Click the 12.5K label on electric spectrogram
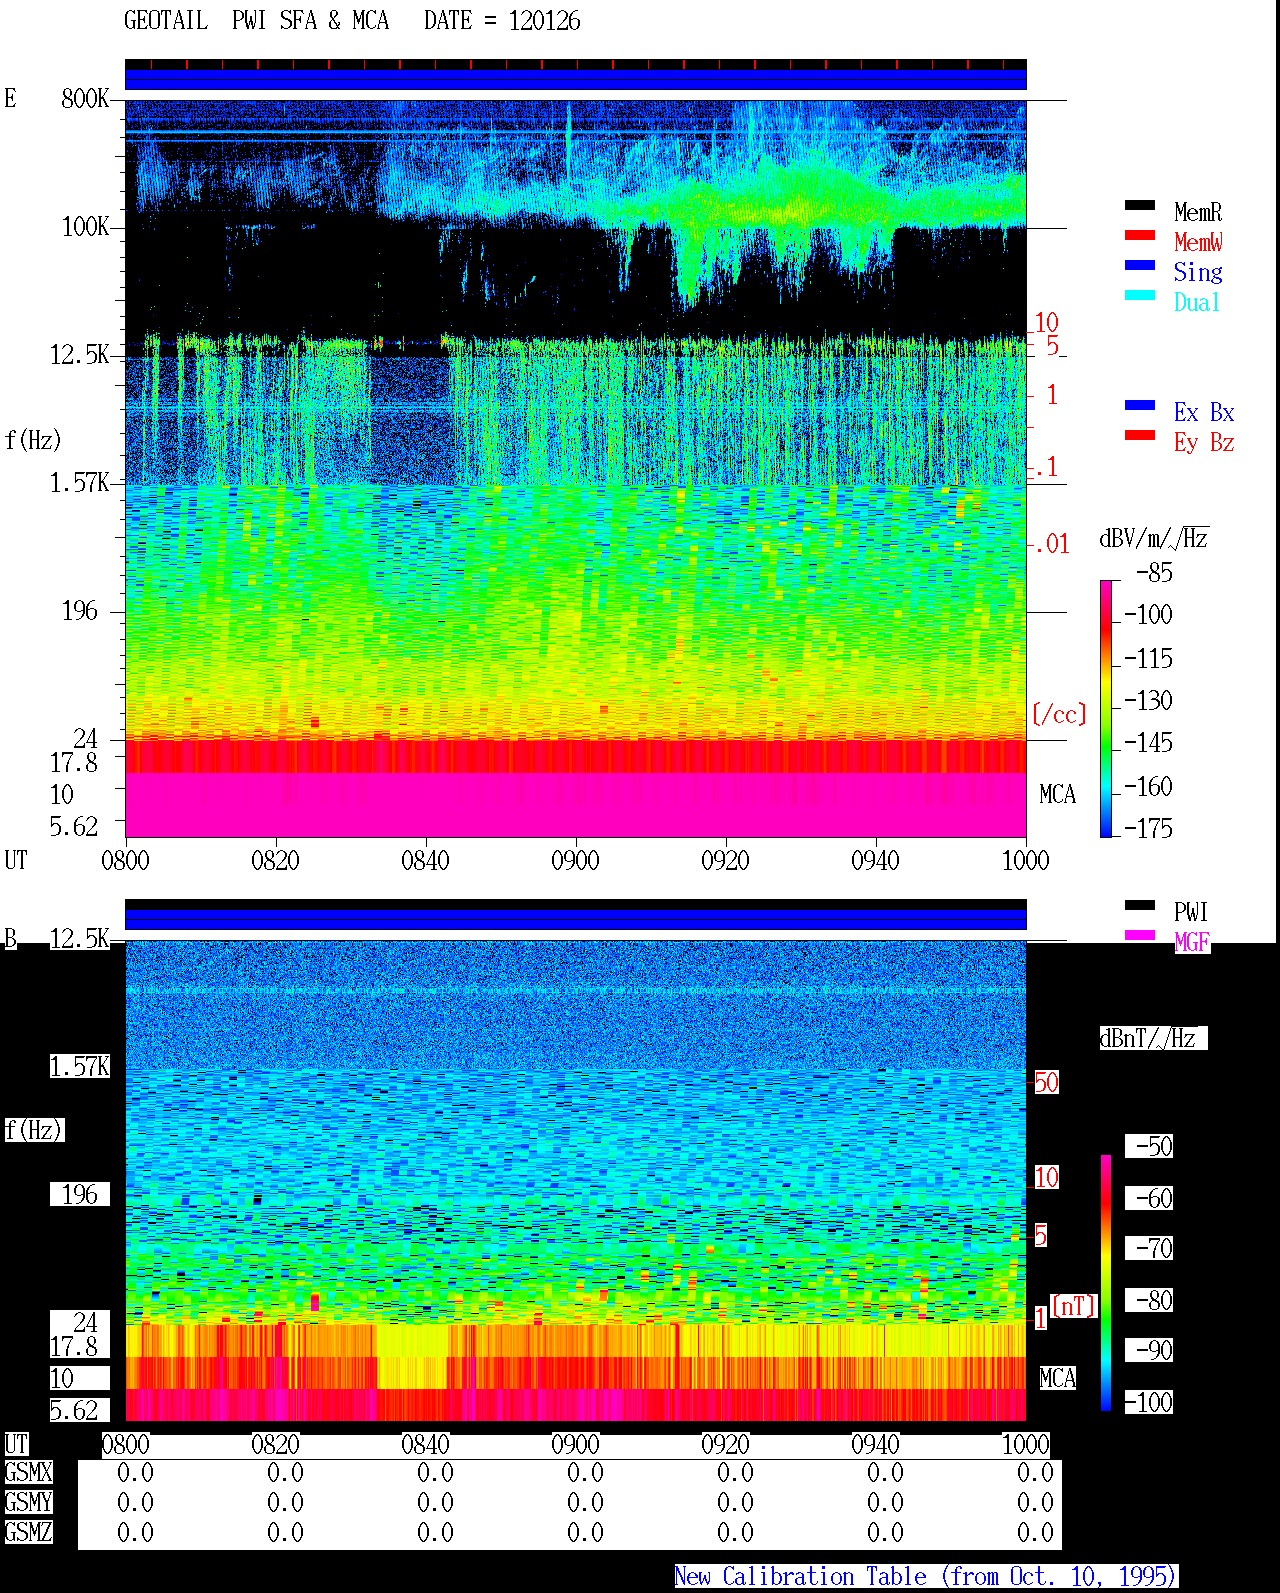Screen dimensions: 1280x1593 [80, 355]
